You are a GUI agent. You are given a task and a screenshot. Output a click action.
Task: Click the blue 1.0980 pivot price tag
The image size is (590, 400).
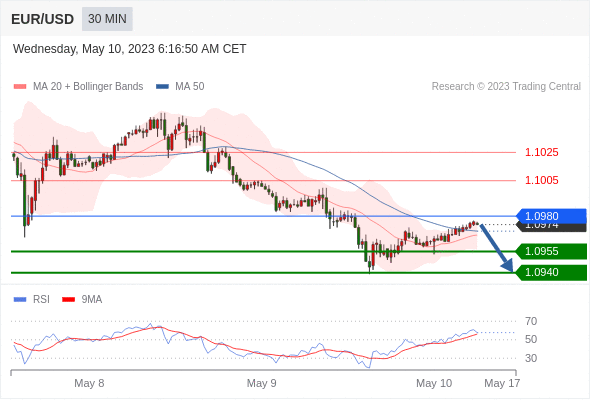pos(551,216)
